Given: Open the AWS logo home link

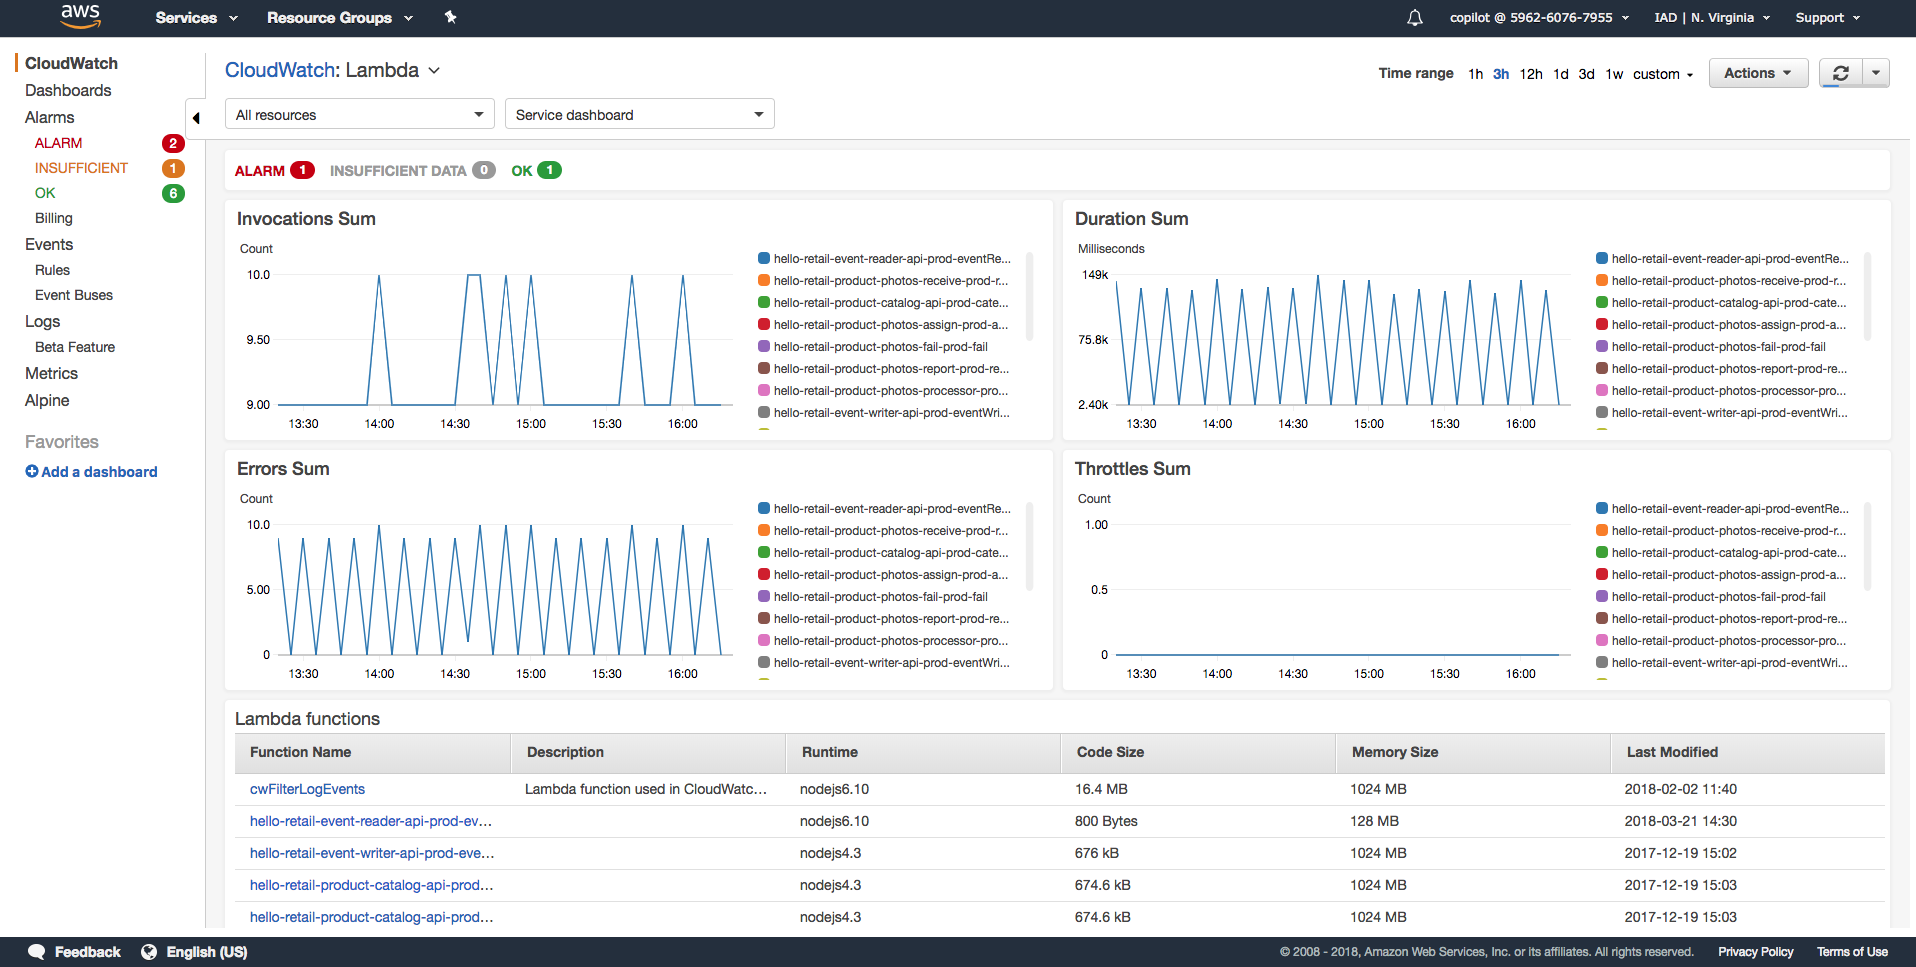Looking at the screenshot, I should click(80, 17).
